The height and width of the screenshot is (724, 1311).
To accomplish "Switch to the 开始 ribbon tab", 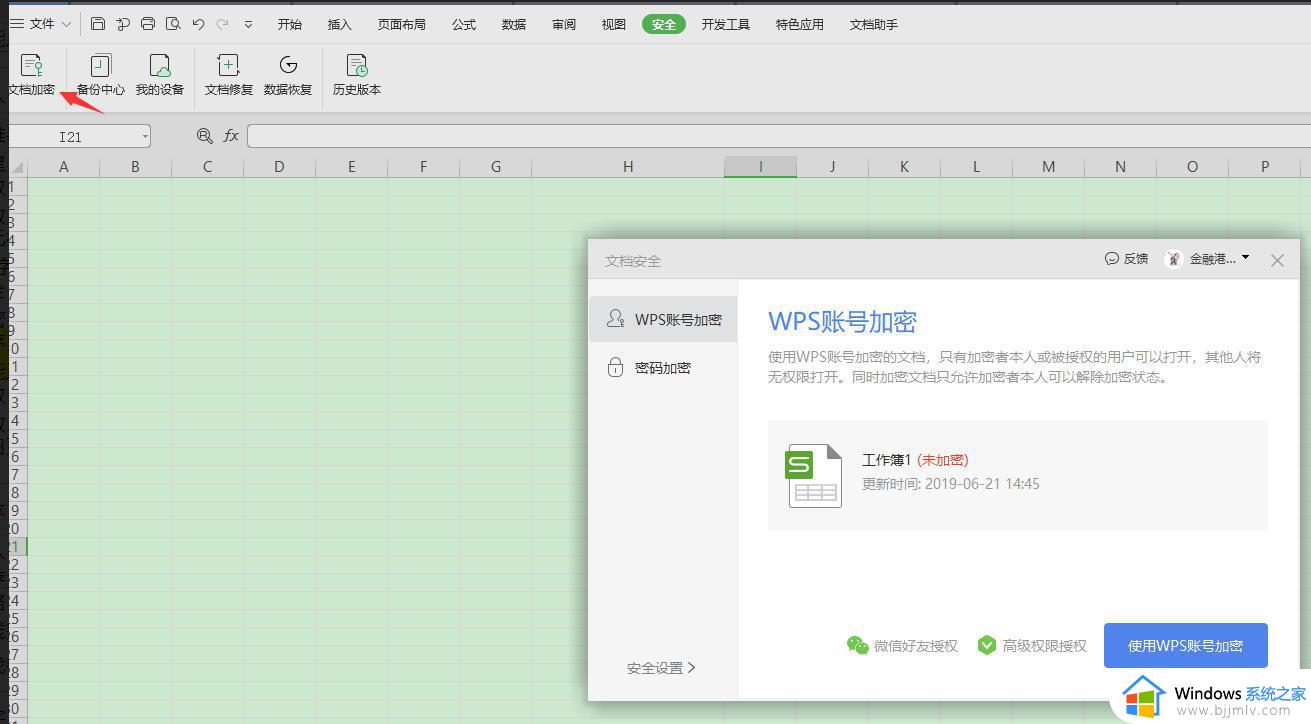I will (x=290, y=24).
